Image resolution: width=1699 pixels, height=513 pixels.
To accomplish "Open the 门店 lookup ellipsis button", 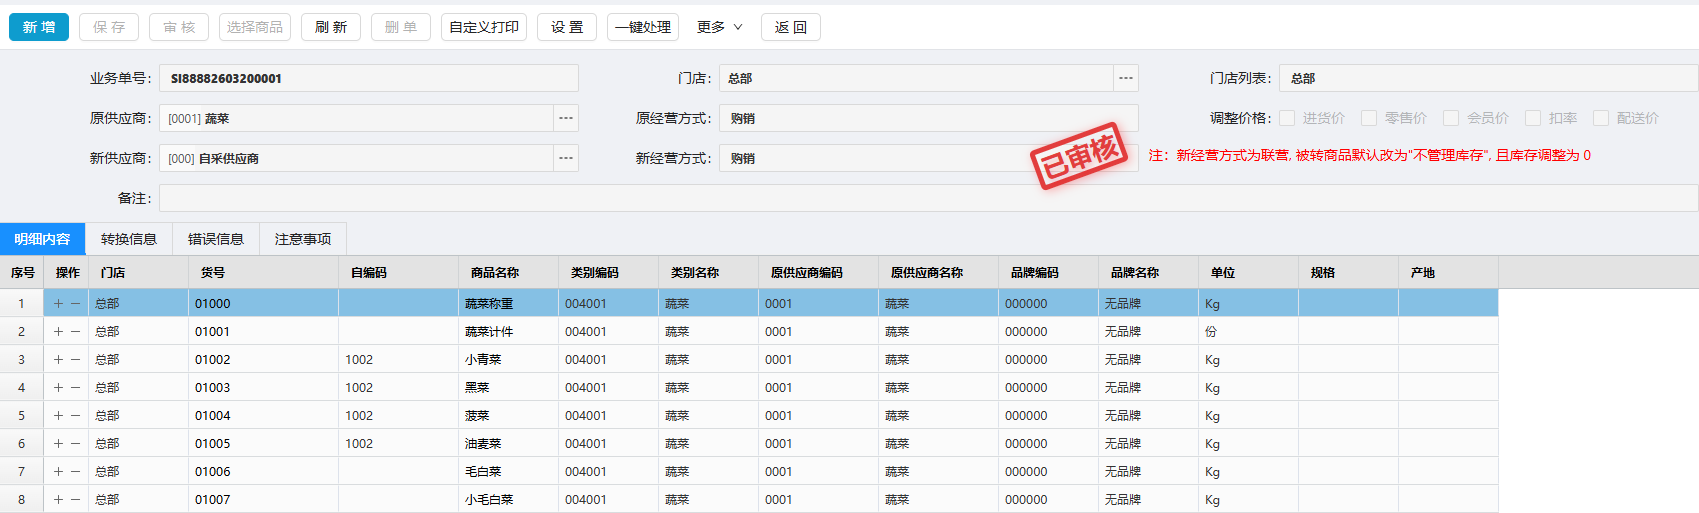I will (x=1126, y=78).
